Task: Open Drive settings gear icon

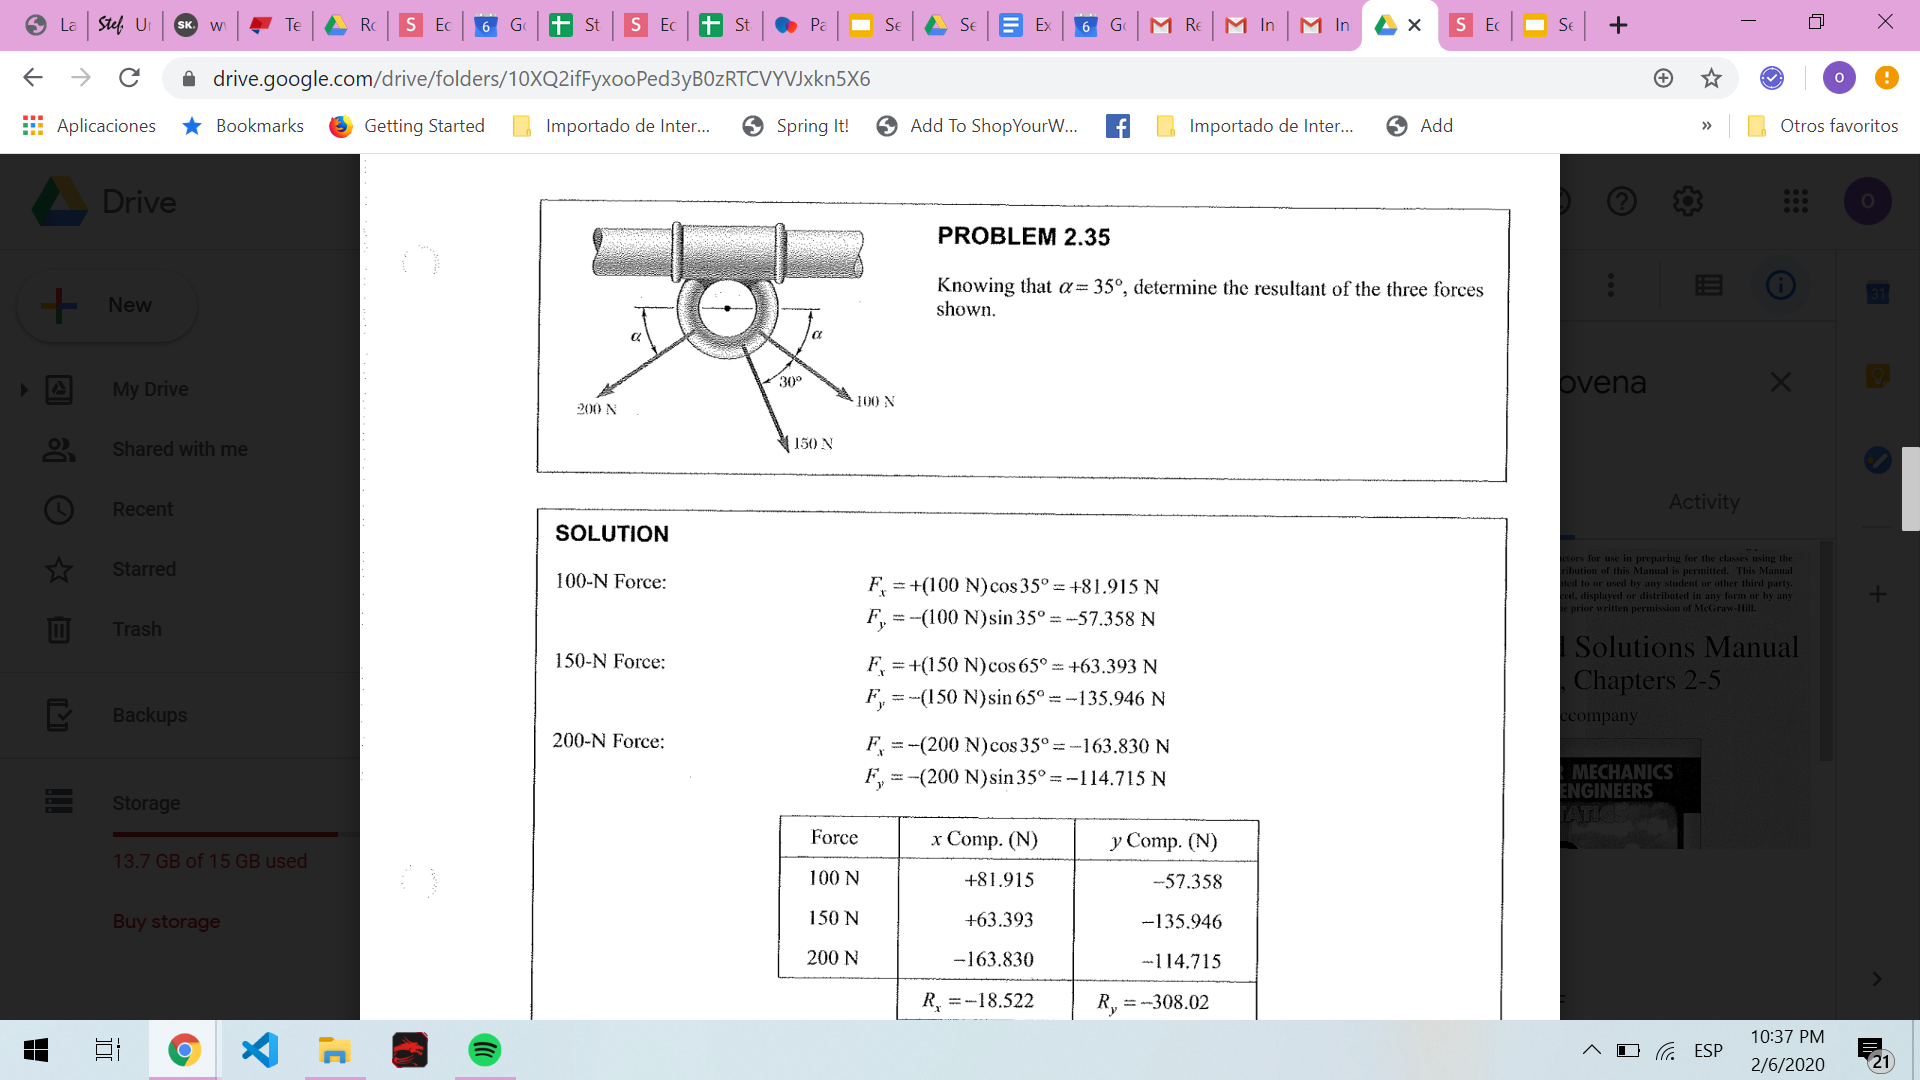Action: (1688, 202)
